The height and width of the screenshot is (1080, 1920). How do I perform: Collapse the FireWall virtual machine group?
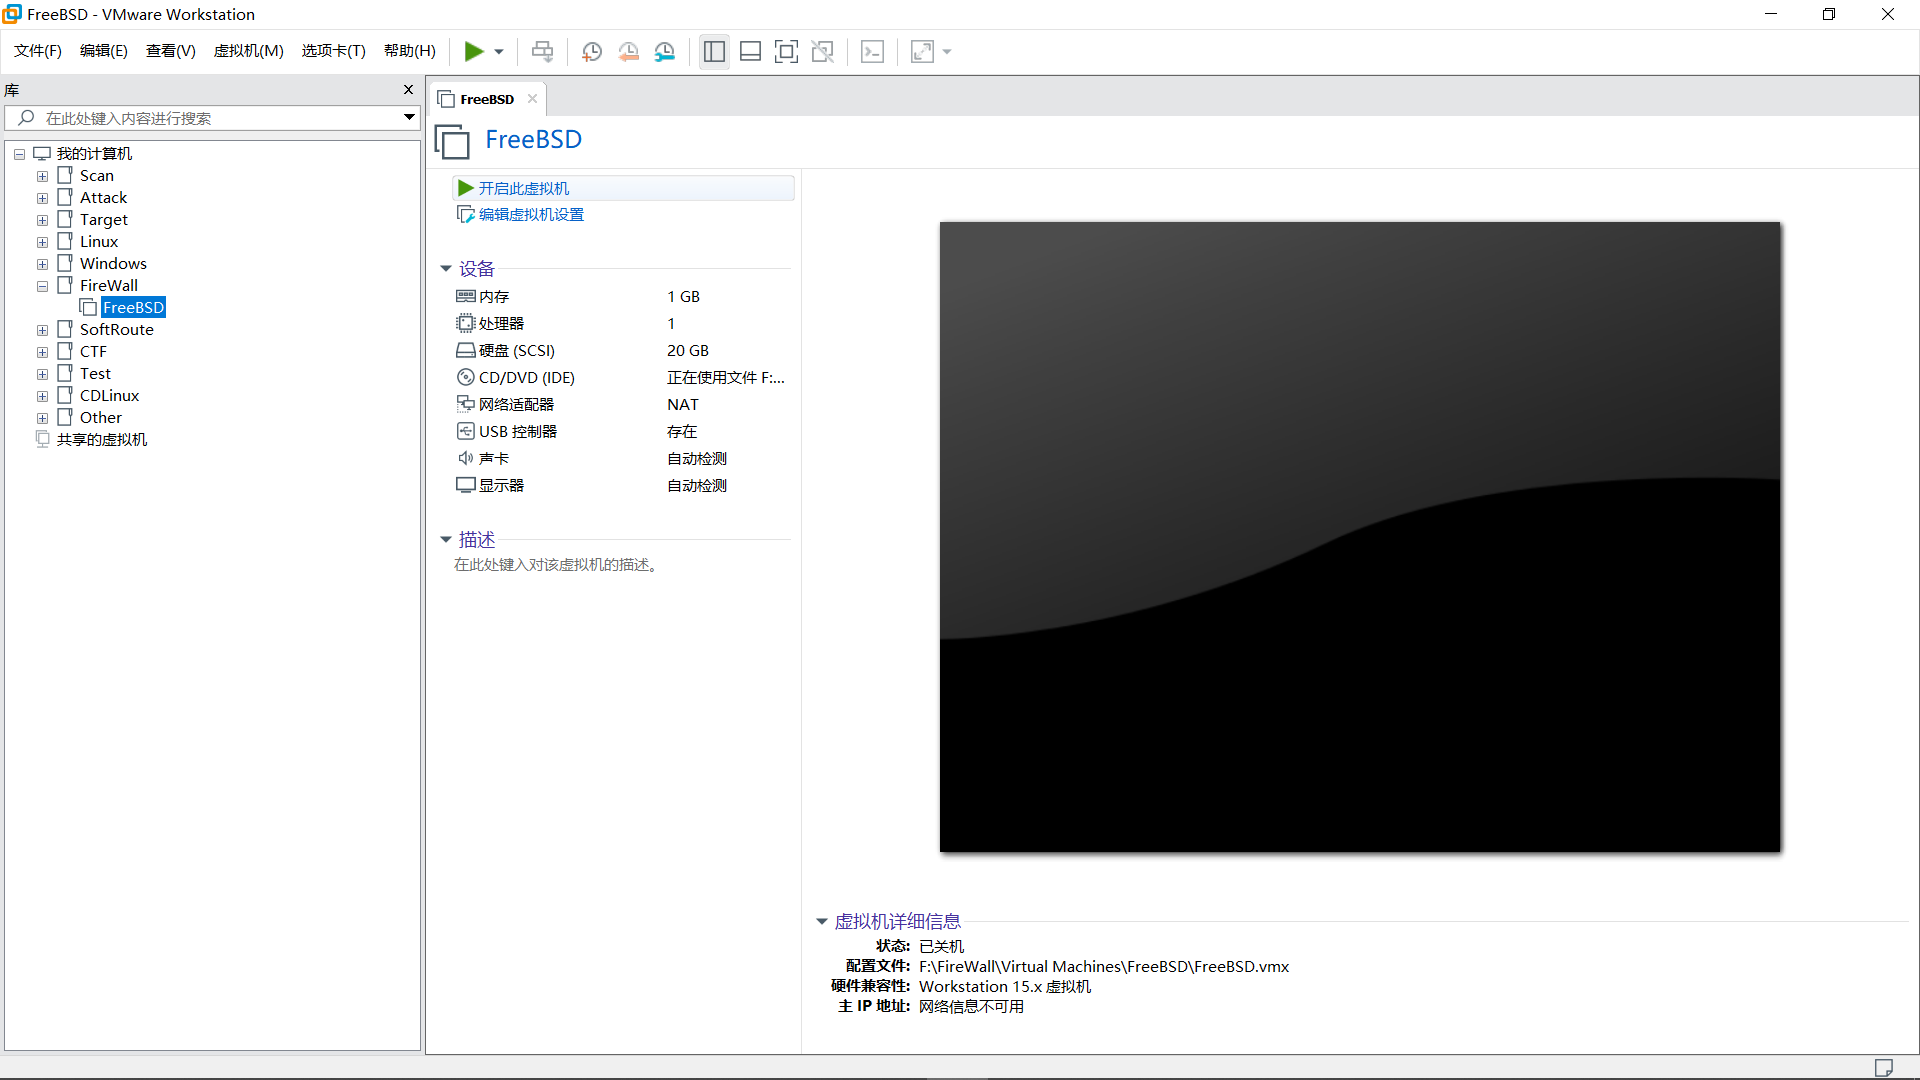[x=42, y=286]
